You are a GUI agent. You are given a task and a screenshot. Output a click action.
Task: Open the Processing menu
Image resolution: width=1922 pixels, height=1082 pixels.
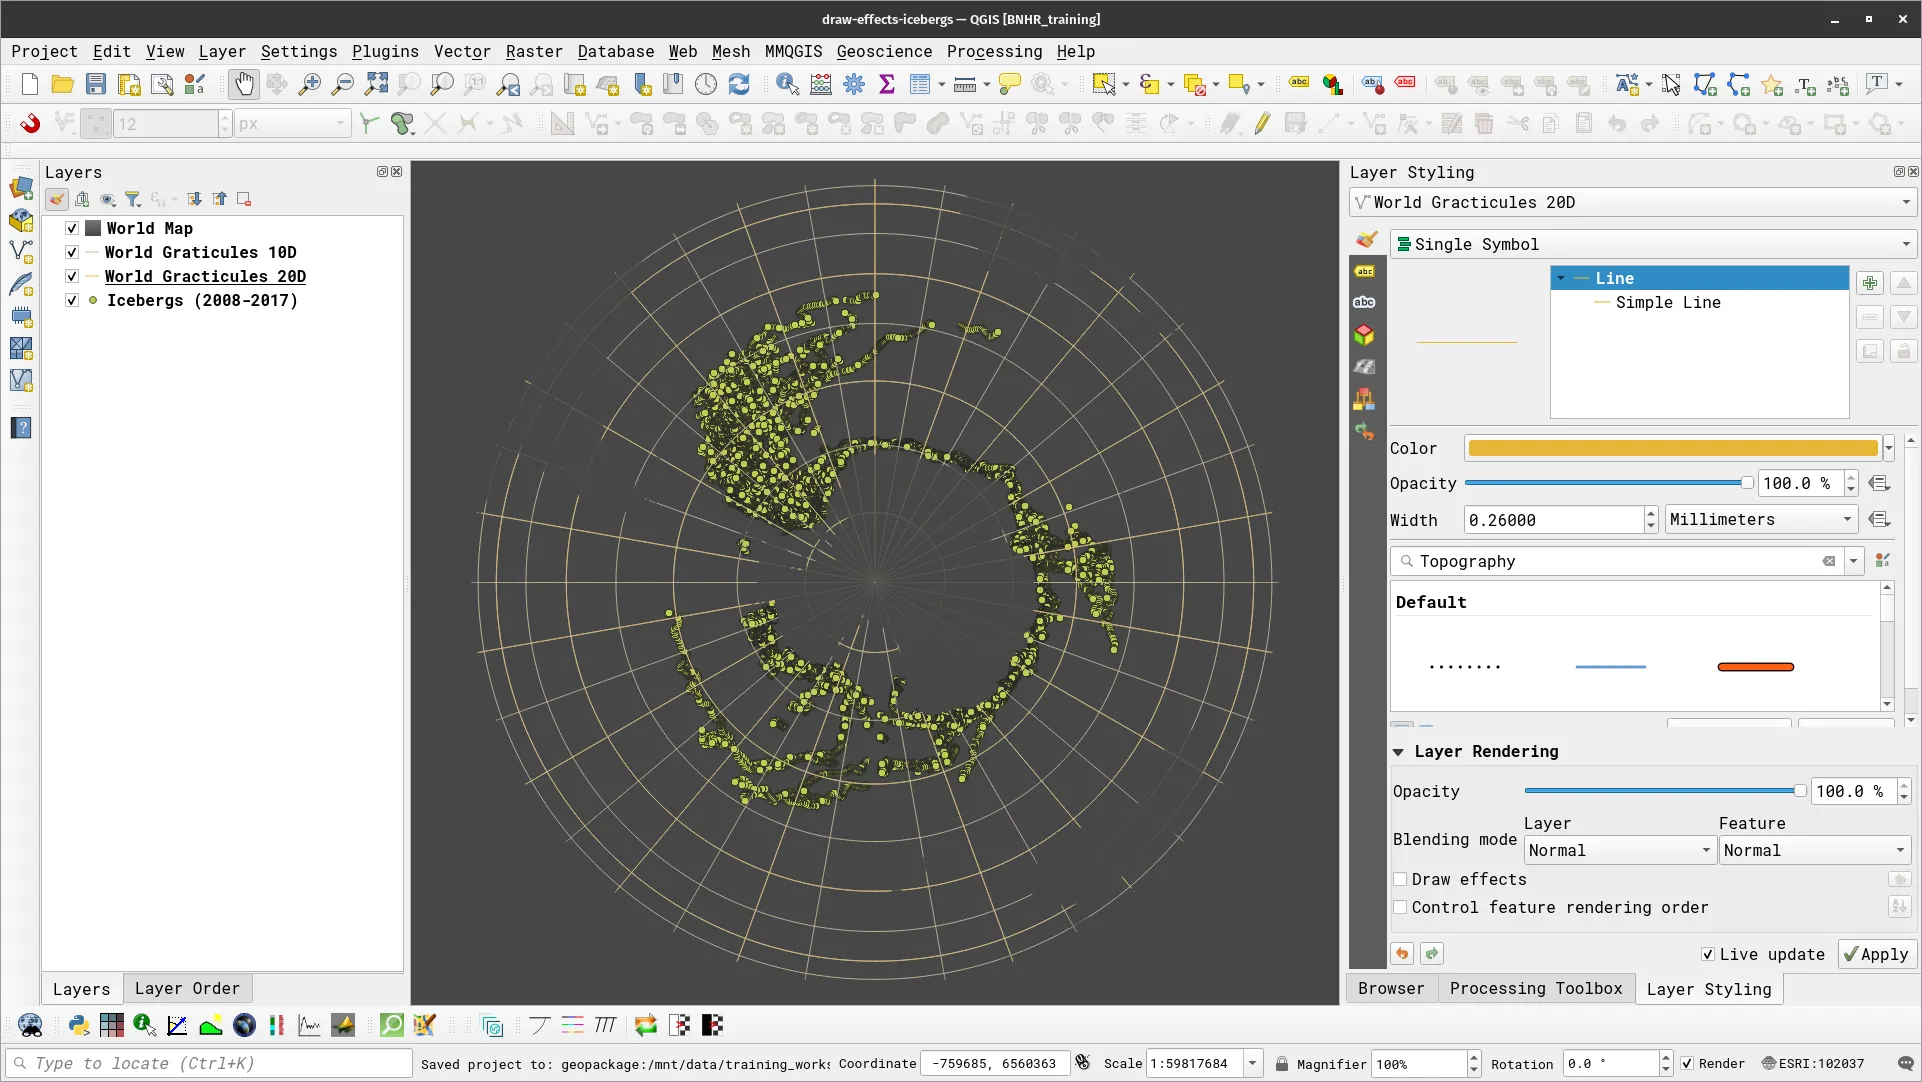point(994,52)
